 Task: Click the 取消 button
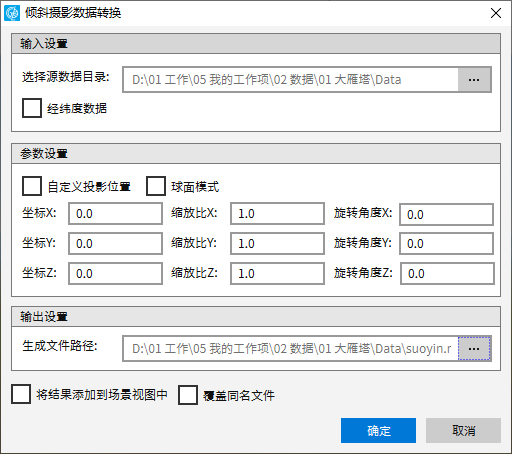(463, 431)
